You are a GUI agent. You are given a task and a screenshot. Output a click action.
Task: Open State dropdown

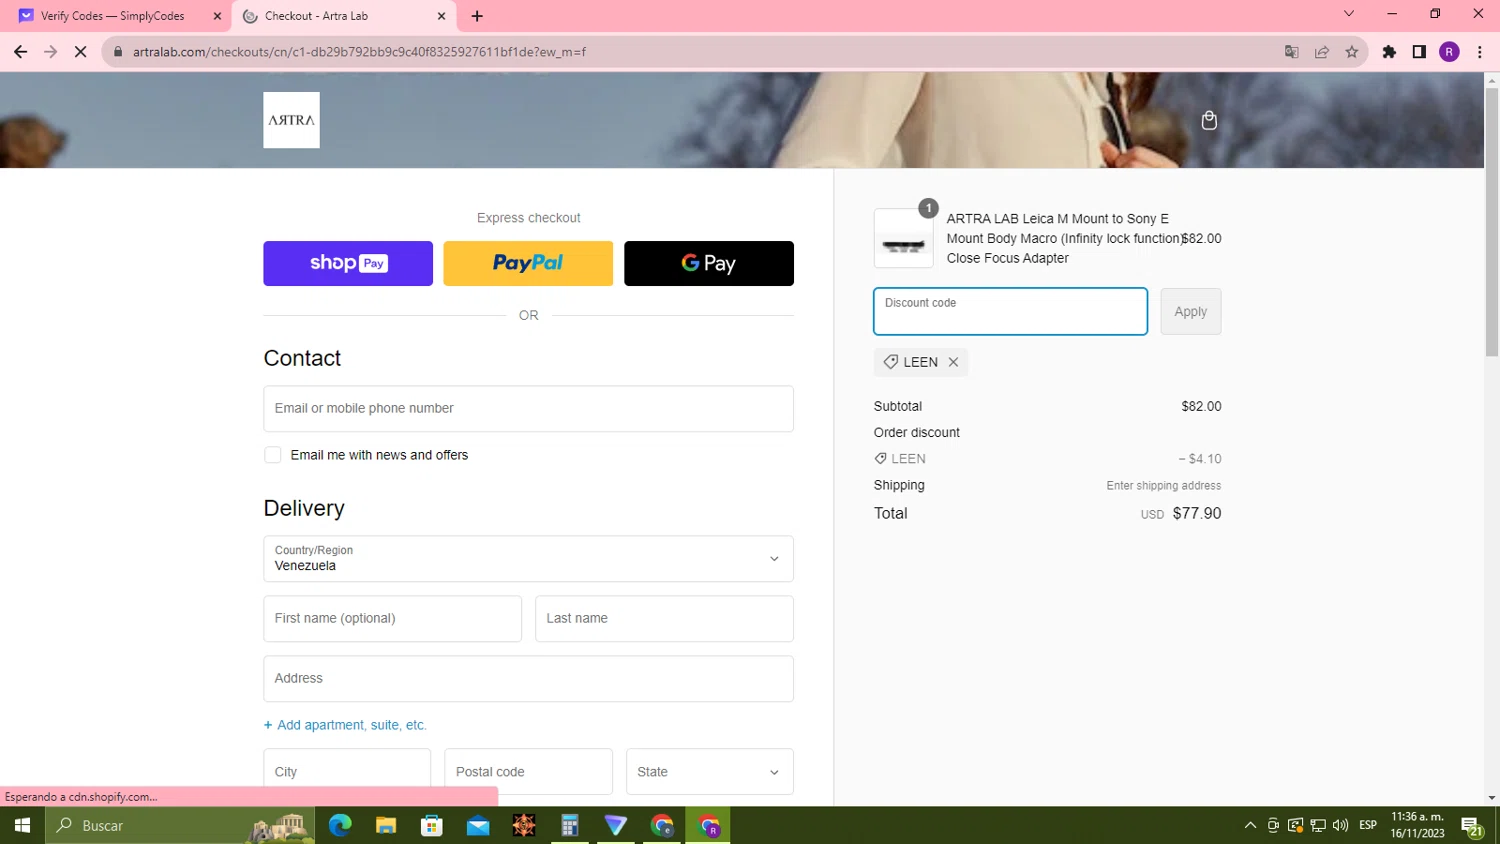pos(709,772)
